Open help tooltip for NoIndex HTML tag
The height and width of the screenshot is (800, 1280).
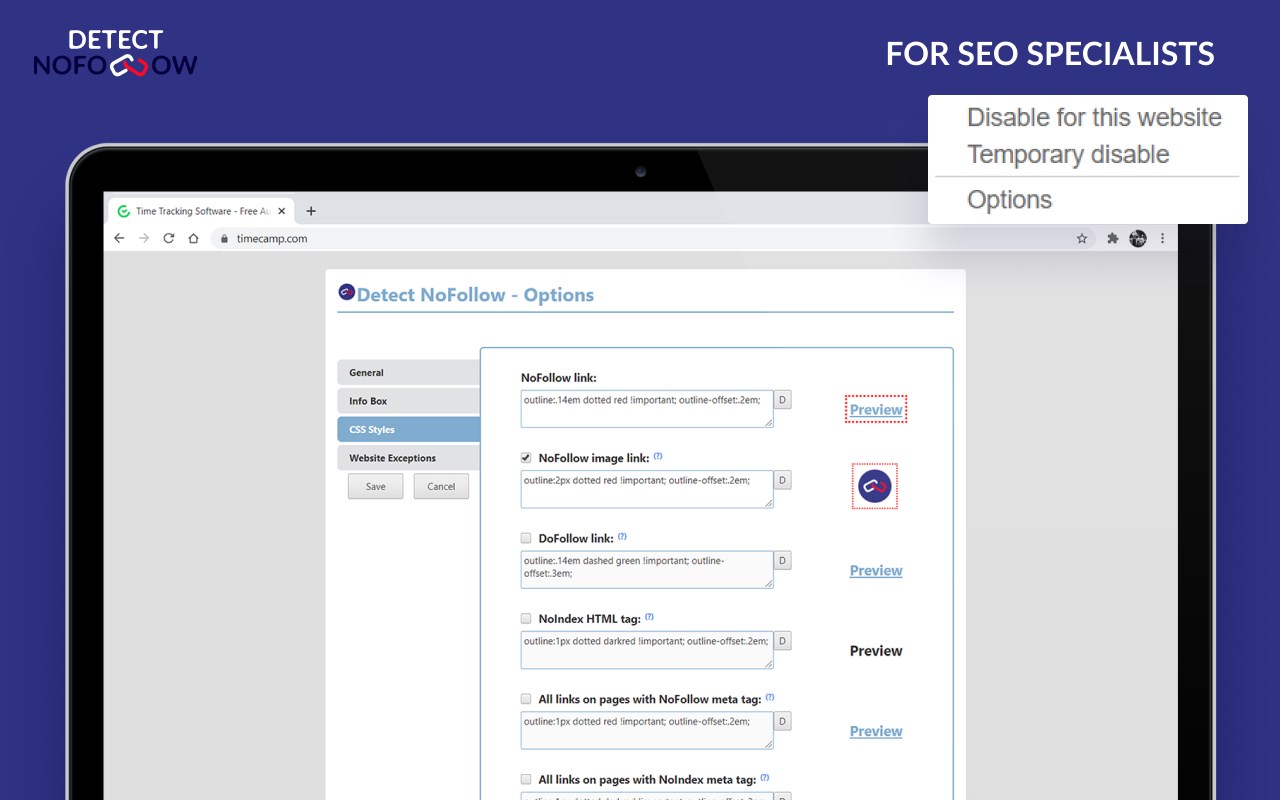[649, 617]
